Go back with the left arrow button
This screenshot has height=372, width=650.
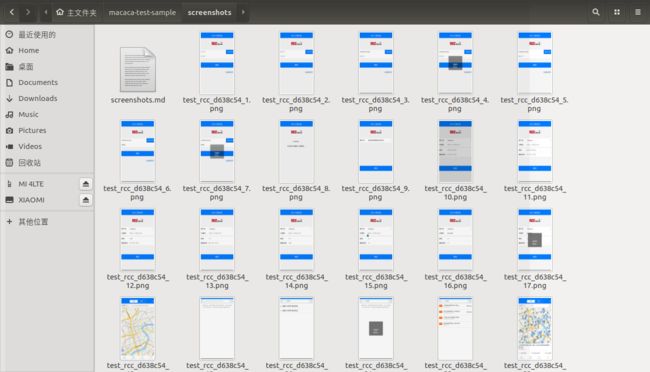[x=12, y=12]
